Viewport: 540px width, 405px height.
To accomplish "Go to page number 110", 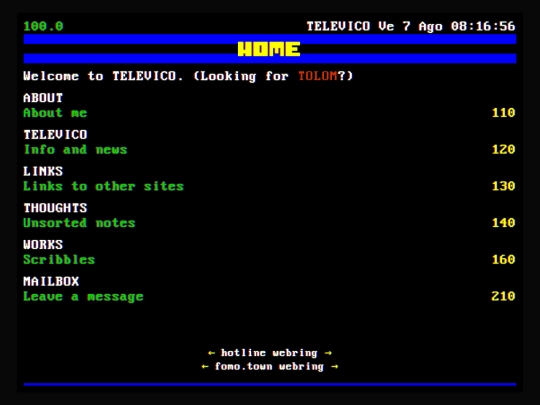I will 503,113.
